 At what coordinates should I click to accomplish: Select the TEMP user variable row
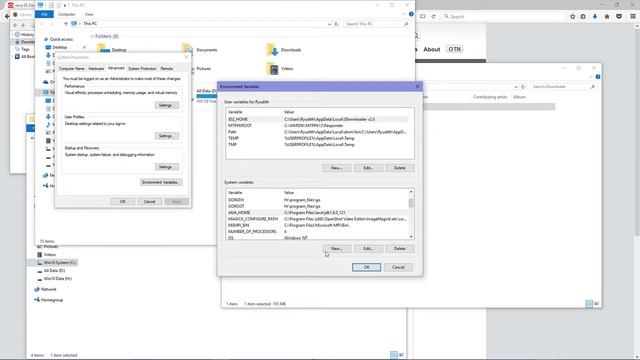(x=317, y=138)
